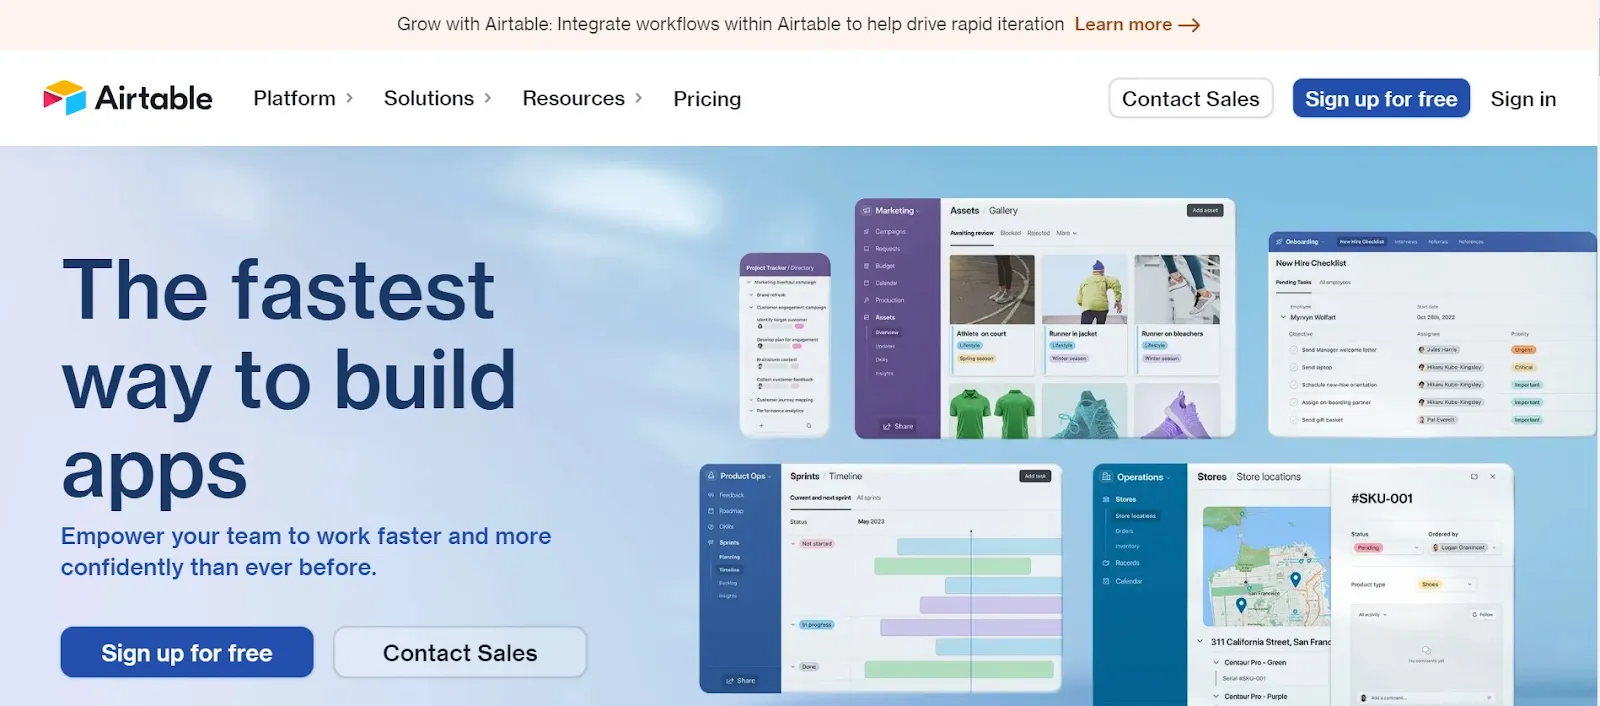Screen dimensions: 1600x706
Task: Open Budget in the Marketing sidebar
Action: [x=879, y=266]
